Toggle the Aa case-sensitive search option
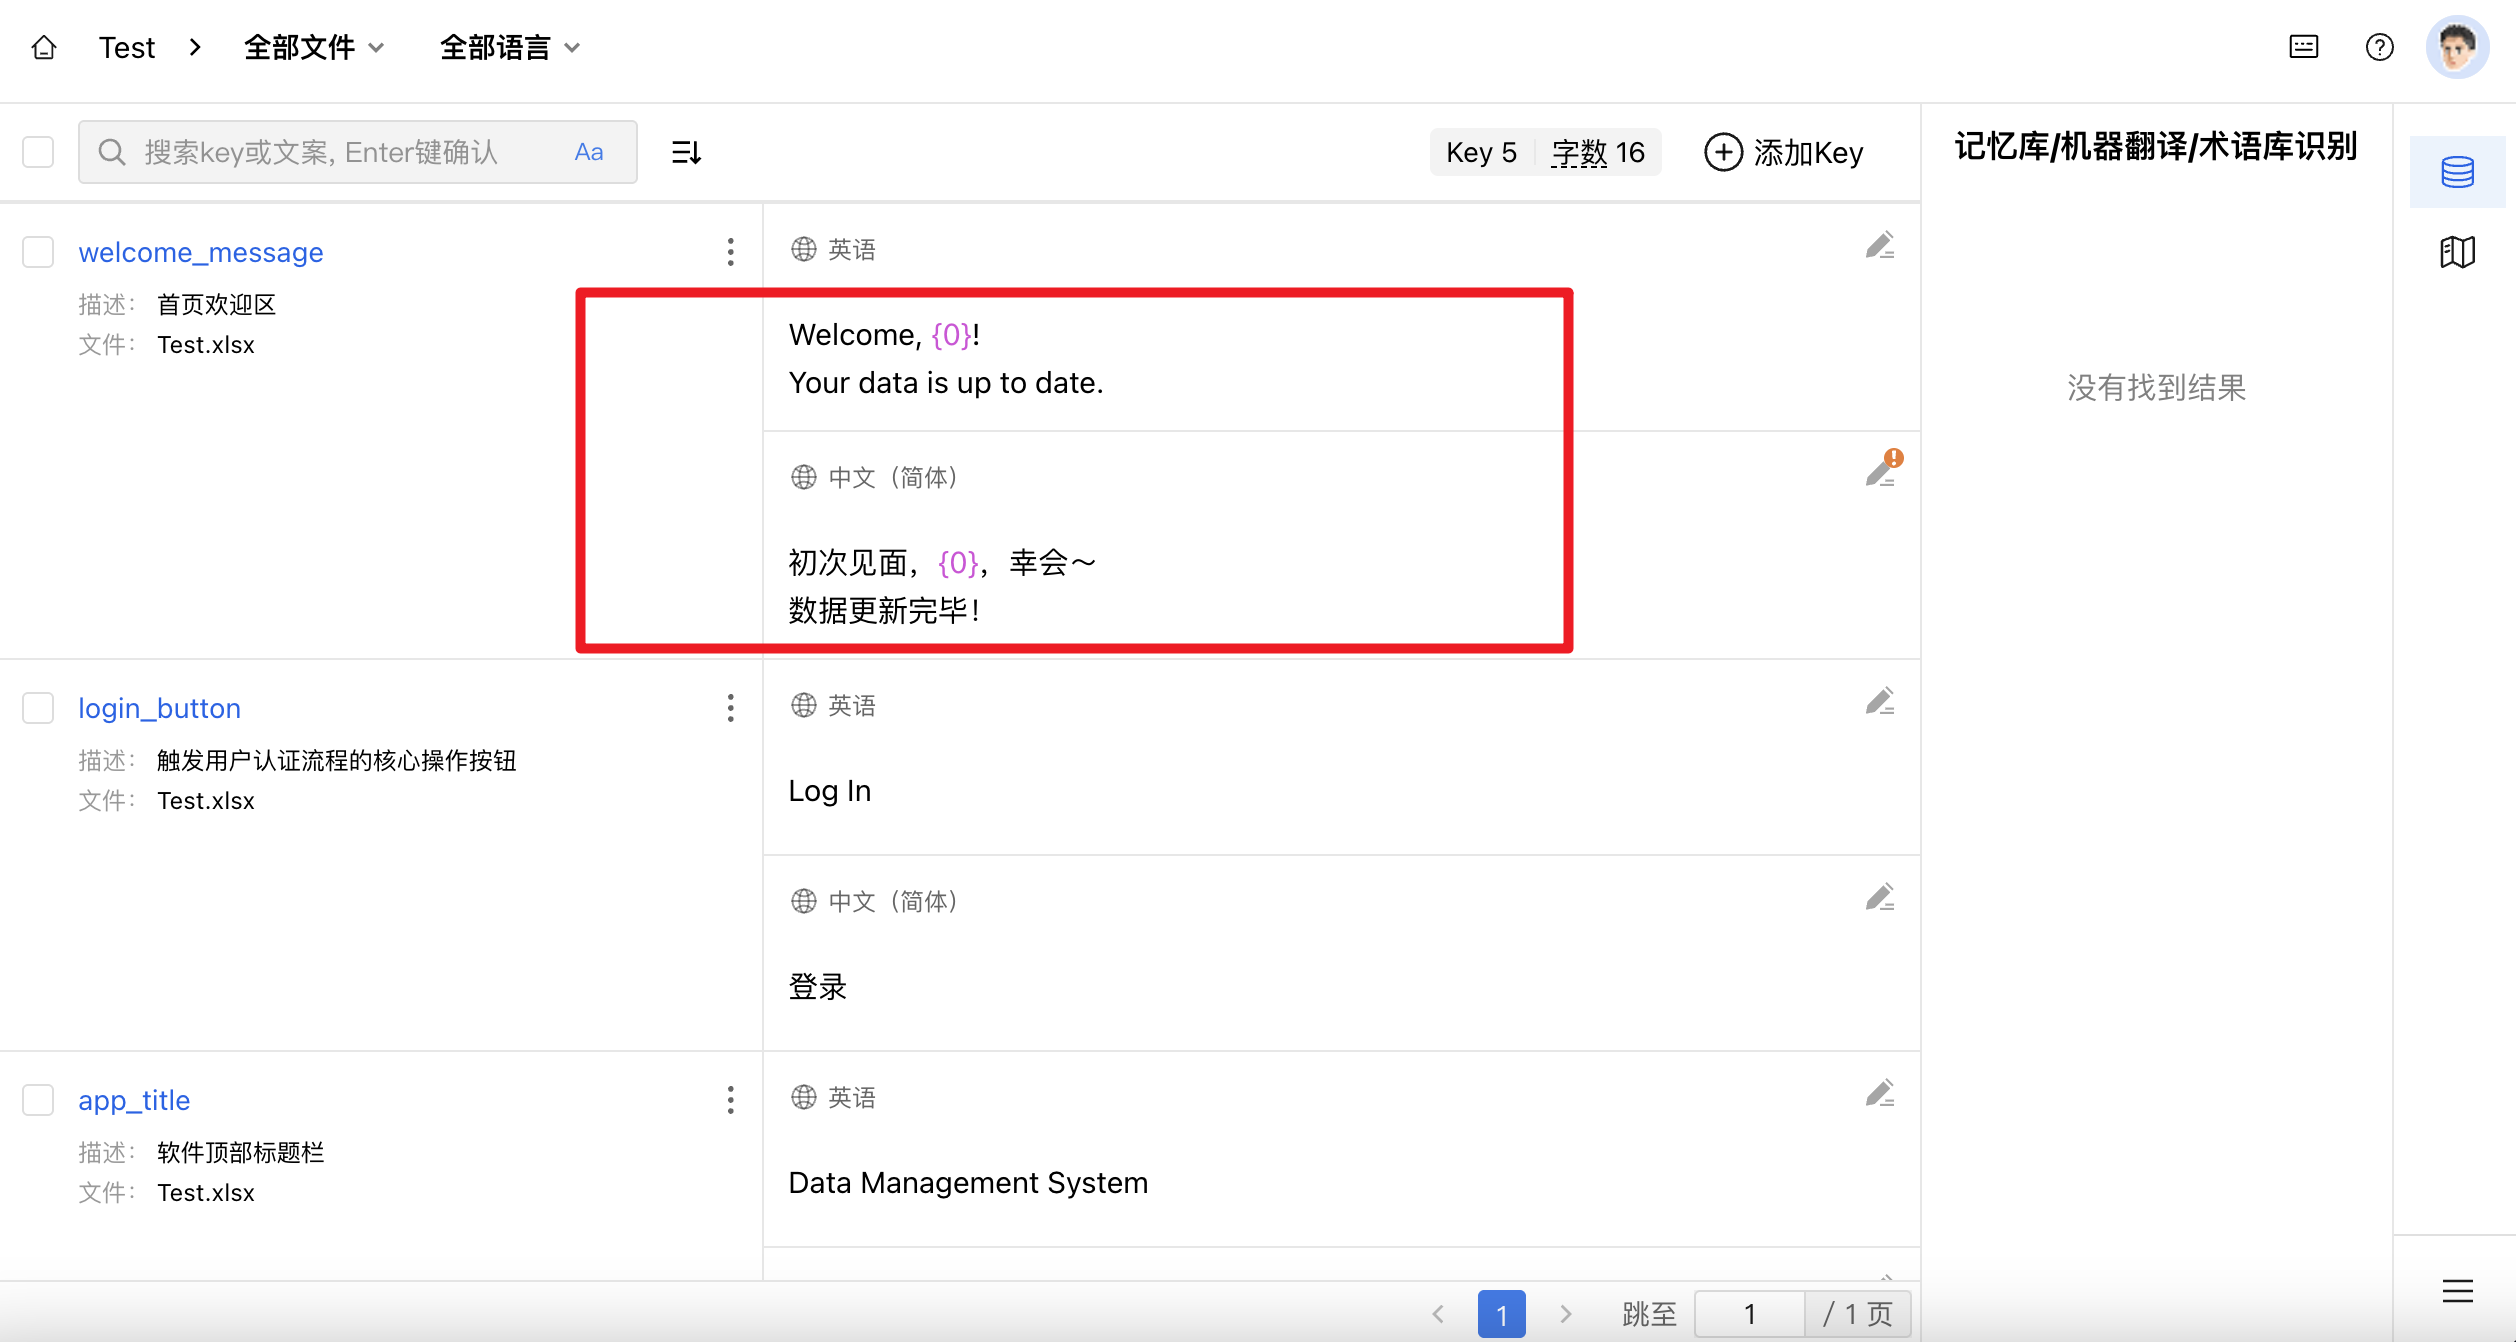Viewport: 2516px width, 1342px height. point(589,152)
